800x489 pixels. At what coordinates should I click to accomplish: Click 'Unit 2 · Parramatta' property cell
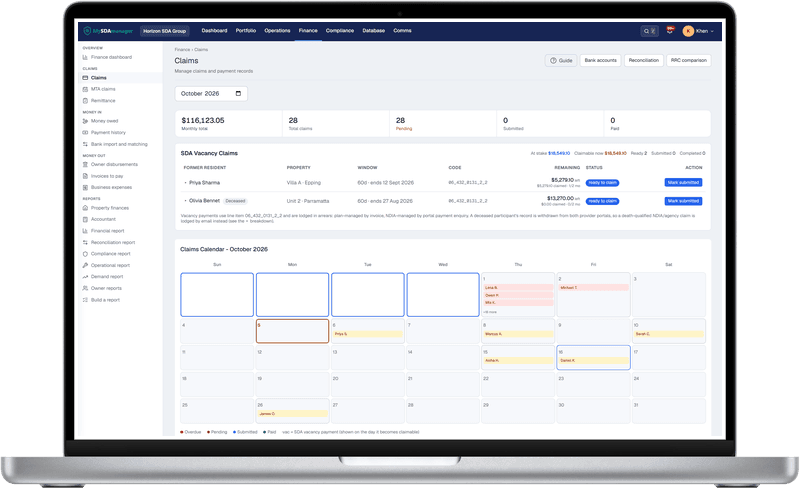pos(308,201)
